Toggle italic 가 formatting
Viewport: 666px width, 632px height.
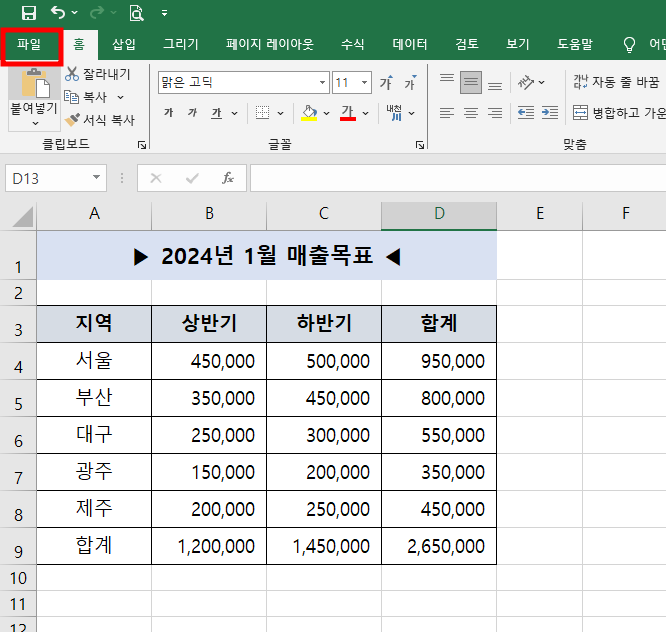coord(193,113)
